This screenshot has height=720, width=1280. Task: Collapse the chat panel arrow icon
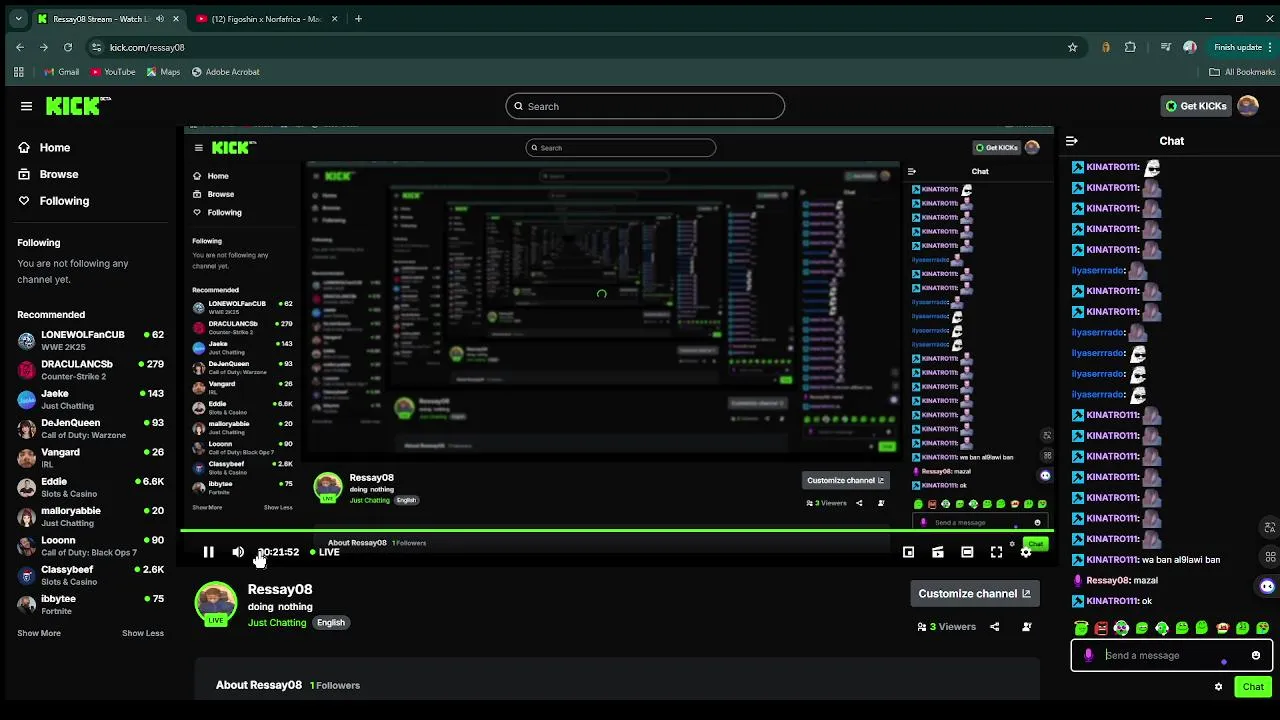(1071, 141)
